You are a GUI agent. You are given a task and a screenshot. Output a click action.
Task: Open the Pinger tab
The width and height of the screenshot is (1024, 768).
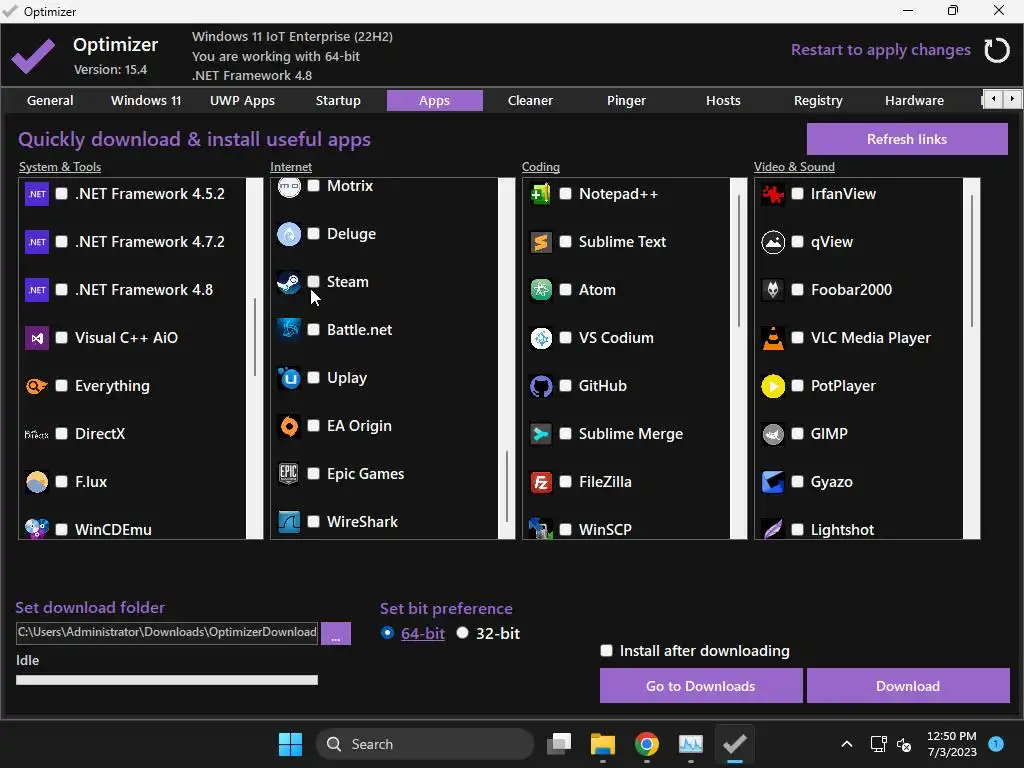(x=626, y=101)
